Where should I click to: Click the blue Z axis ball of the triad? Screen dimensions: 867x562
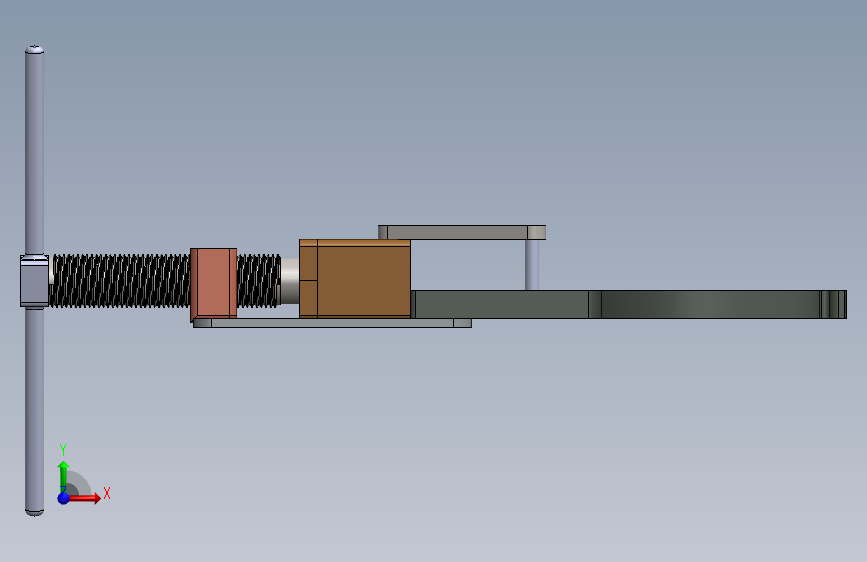64,498
